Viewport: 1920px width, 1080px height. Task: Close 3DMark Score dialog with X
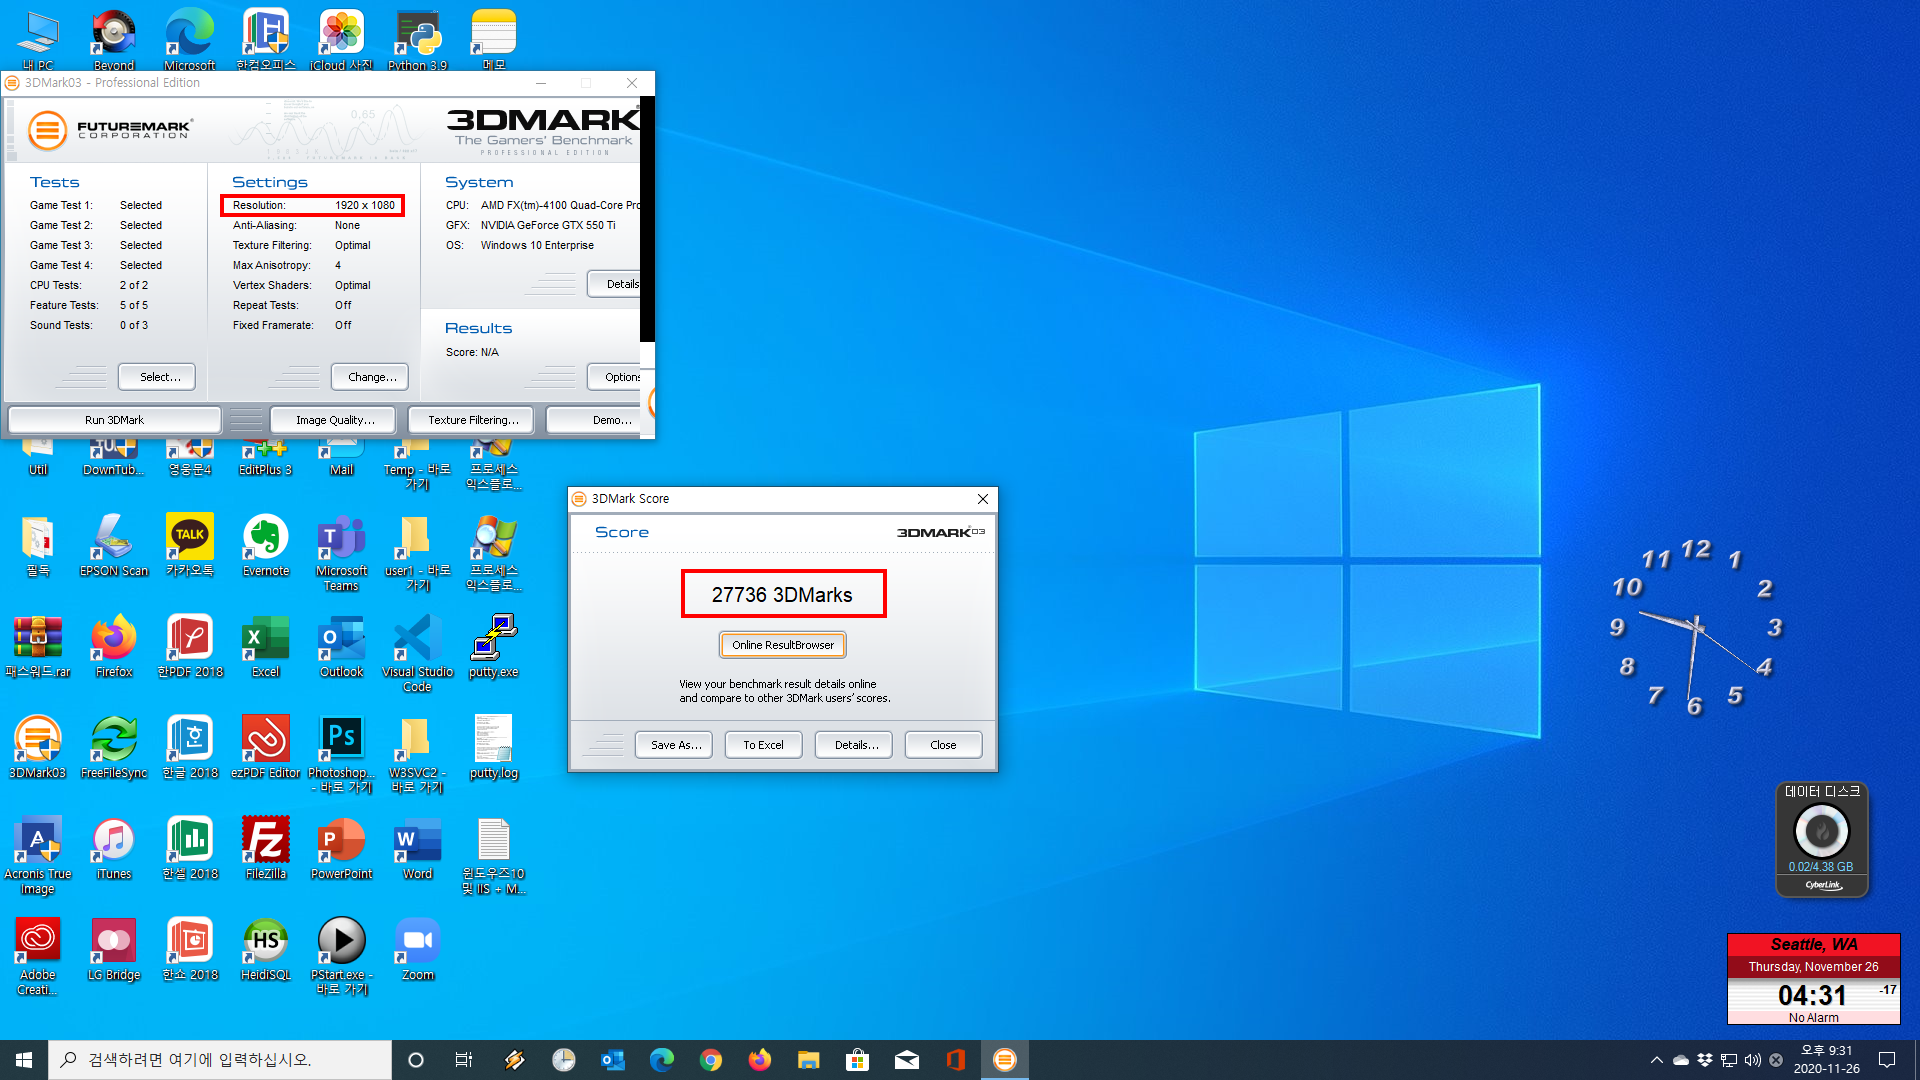pos(983,499)
